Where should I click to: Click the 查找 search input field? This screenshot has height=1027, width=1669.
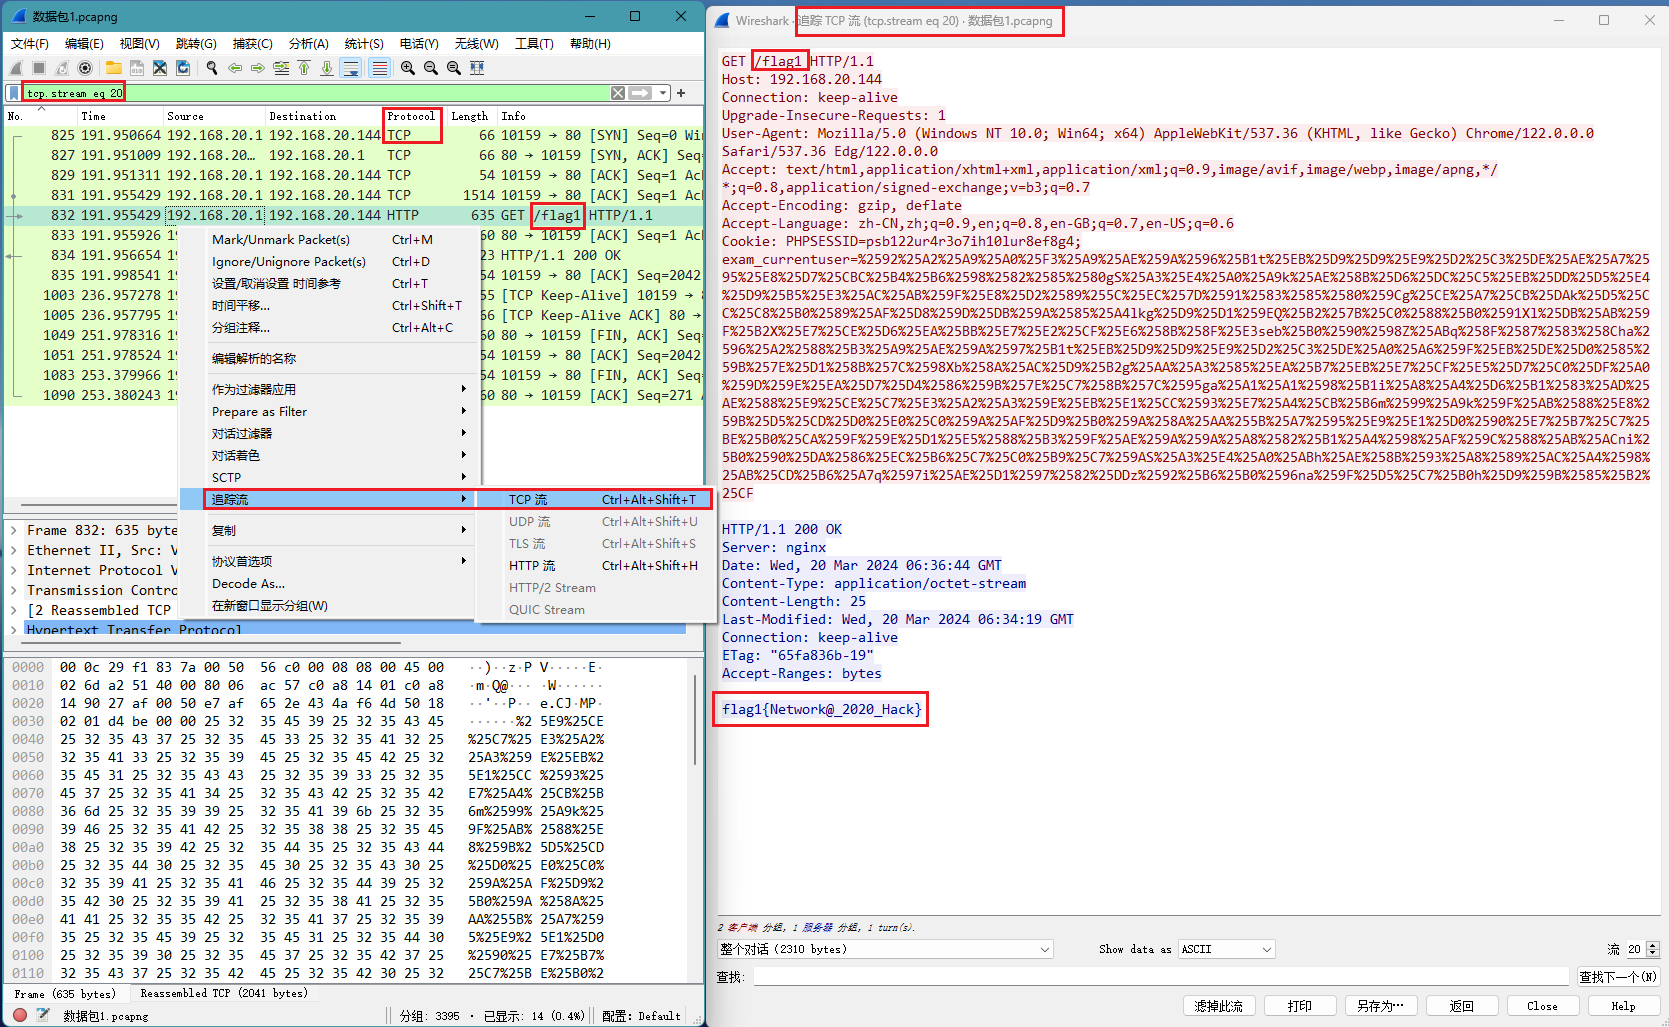[1161, 976]
